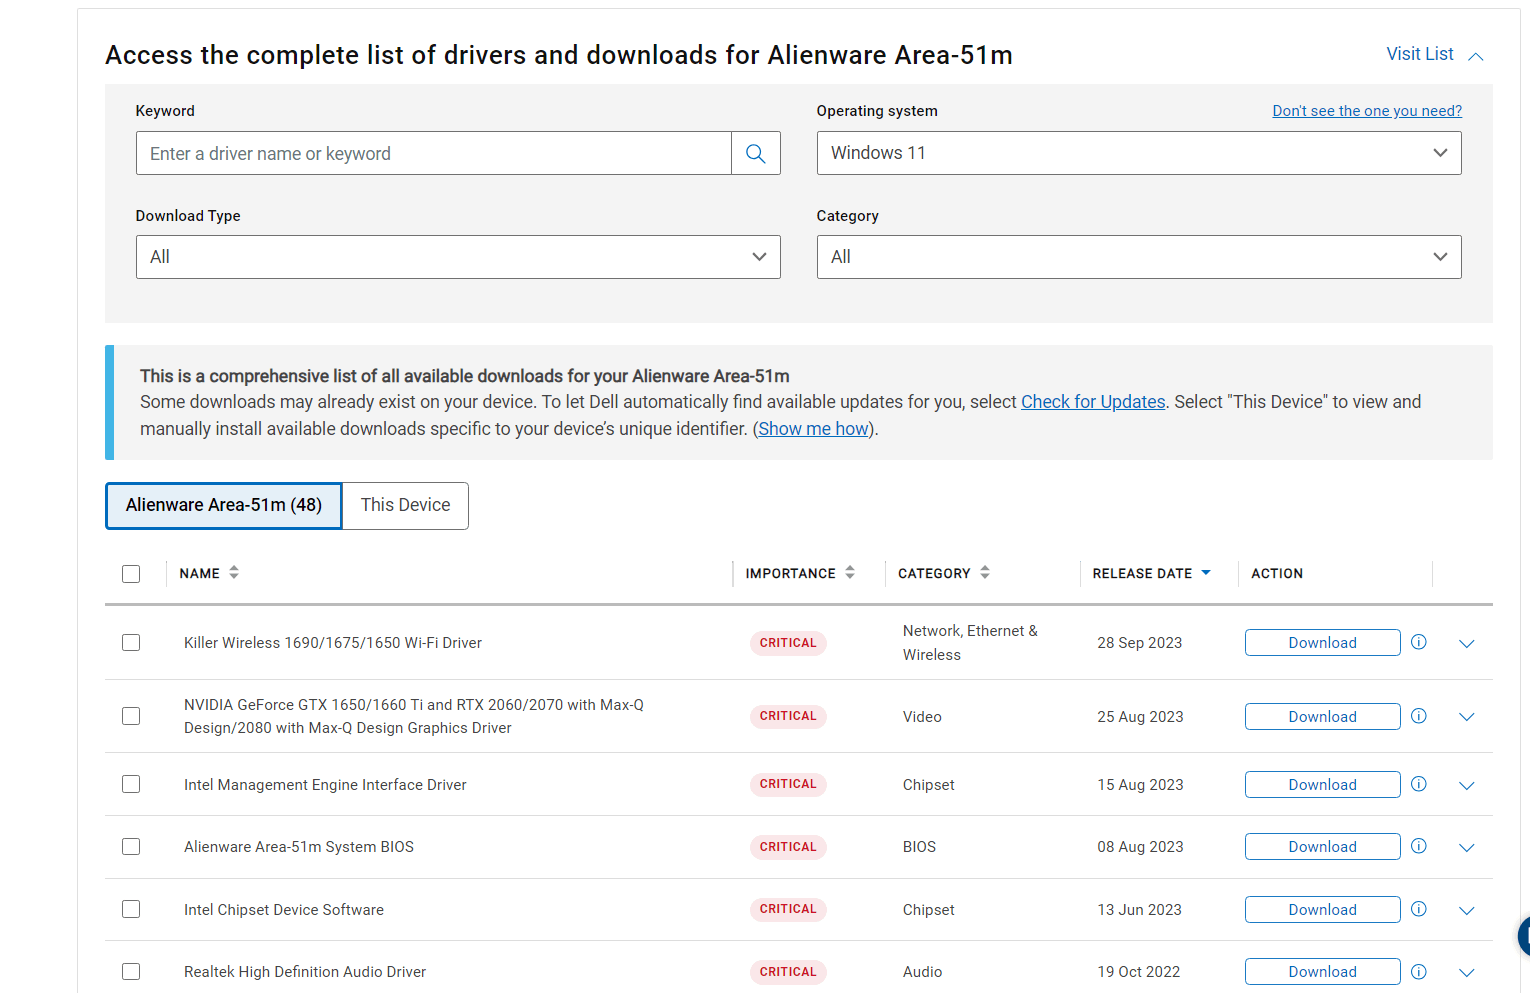The height and width of the screenshot is (993, 1530).
Task: Open the Operating system dropdown showing Windows 11
Action: click(1139, 153)
